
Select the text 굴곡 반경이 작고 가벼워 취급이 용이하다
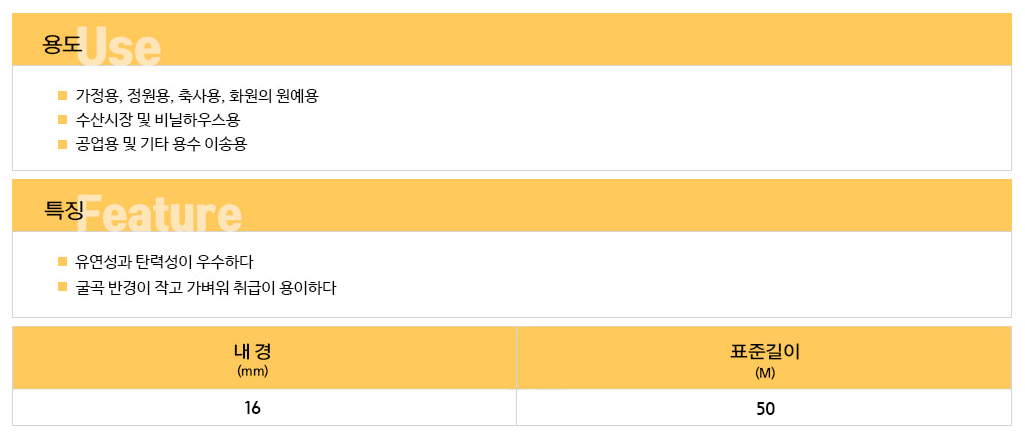(x=205, y=287)
